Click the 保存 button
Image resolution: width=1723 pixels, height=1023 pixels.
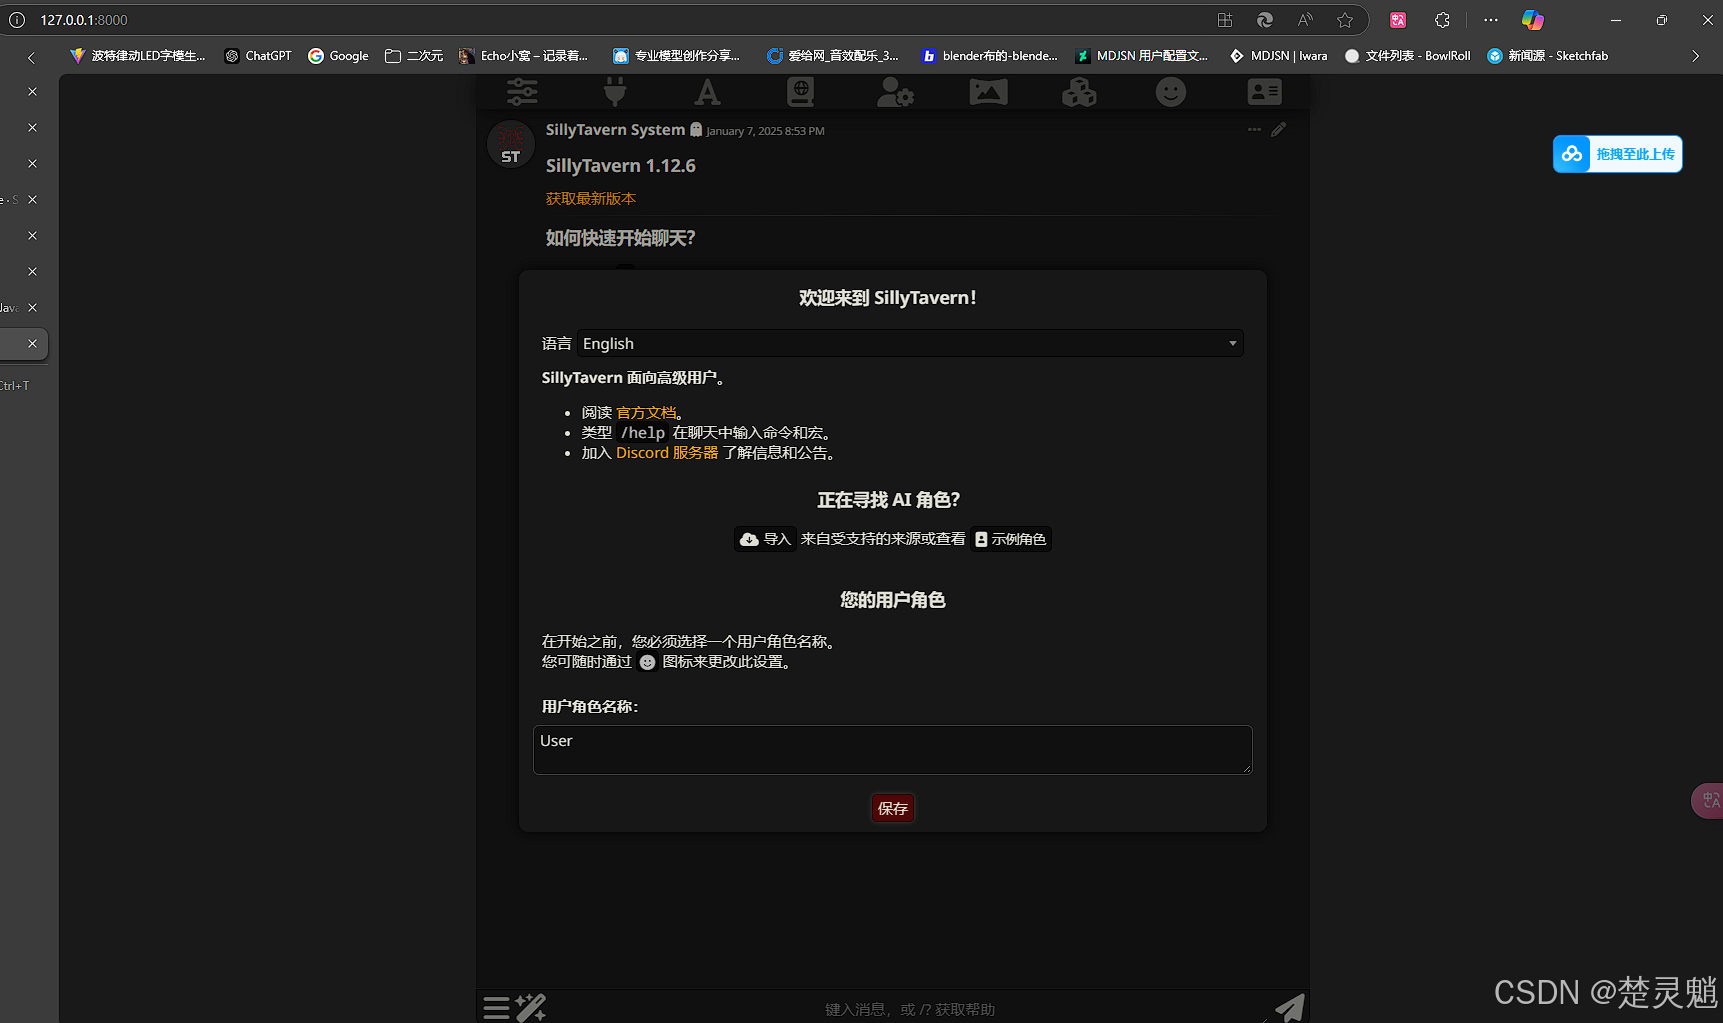pos(893,808)
